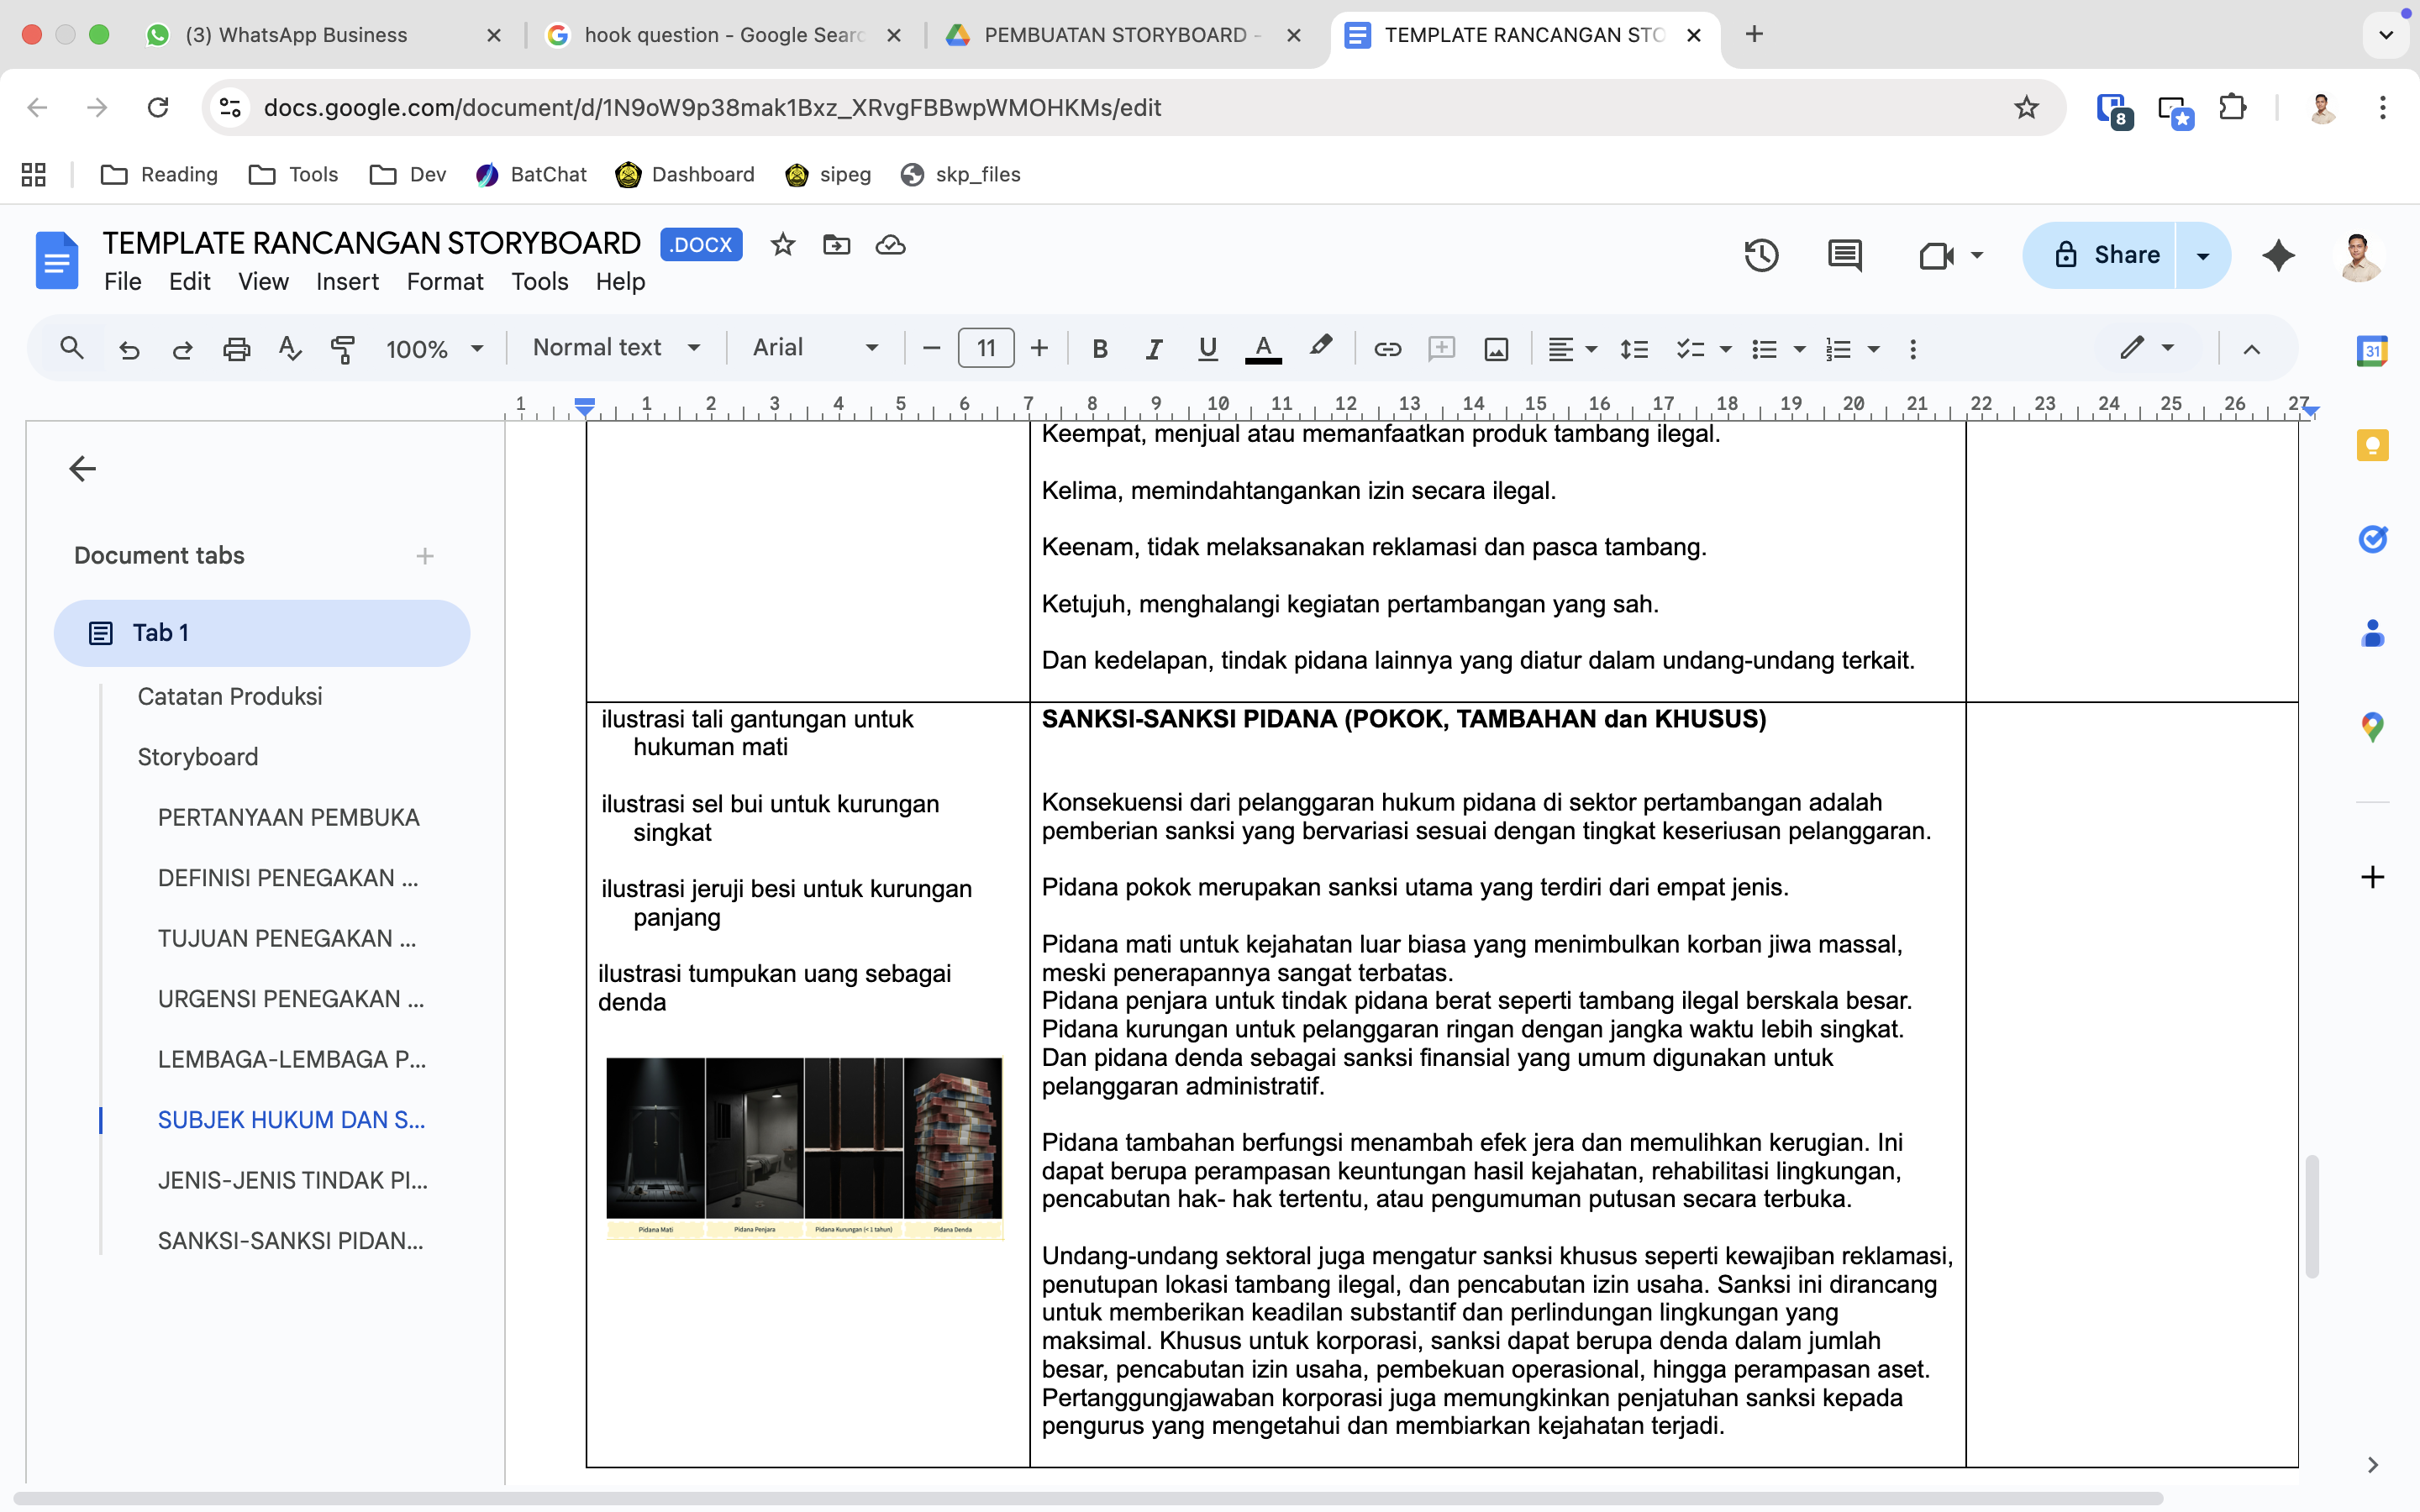The image size is (2420, 1512).
Task: Click the text color A swatch
Action: [x=1263, y=349]
